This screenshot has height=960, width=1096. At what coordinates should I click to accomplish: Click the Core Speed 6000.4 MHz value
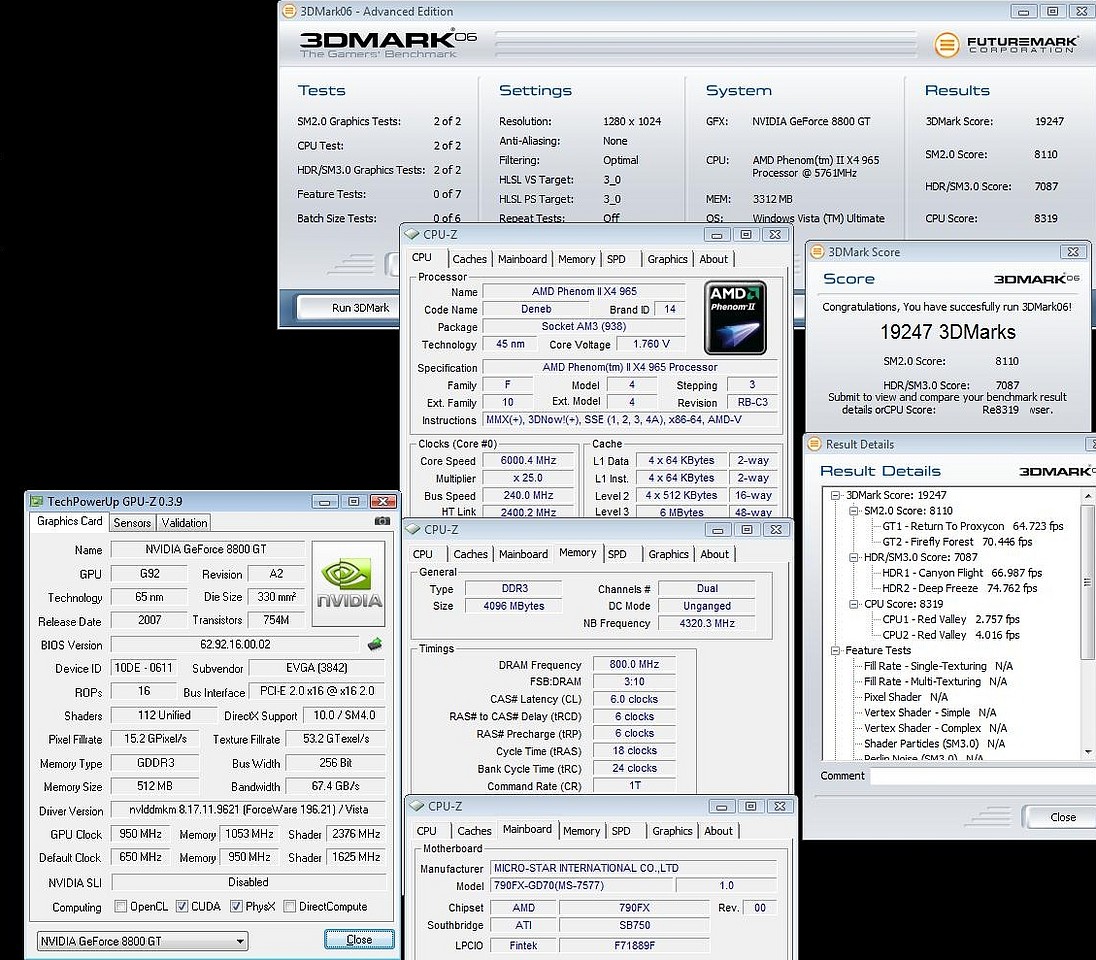[x=528, y=460]
